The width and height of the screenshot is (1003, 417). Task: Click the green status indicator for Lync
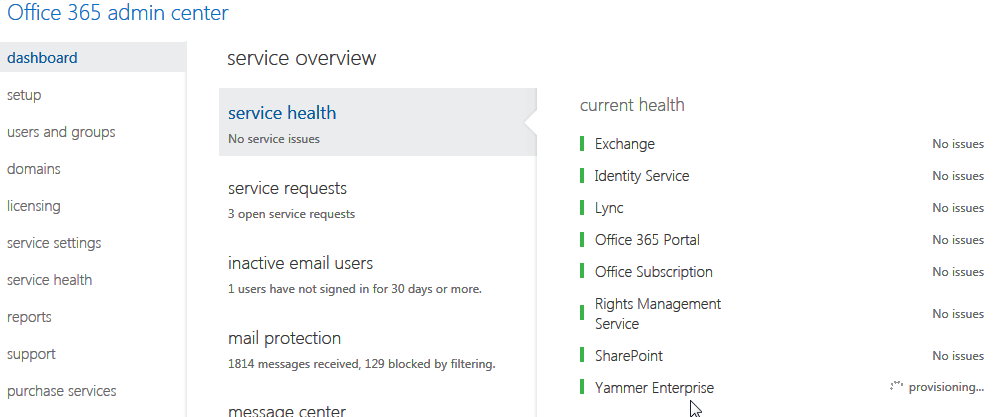(582, 208)
